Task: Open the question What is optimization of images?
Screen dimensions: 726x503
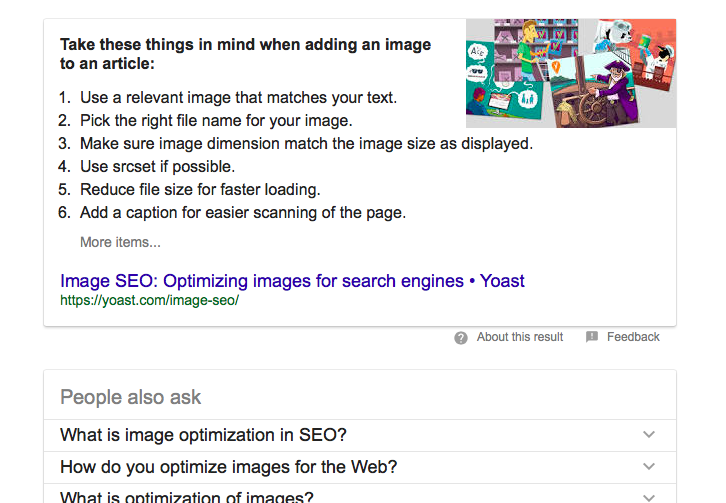Action: tap(187, 497)
